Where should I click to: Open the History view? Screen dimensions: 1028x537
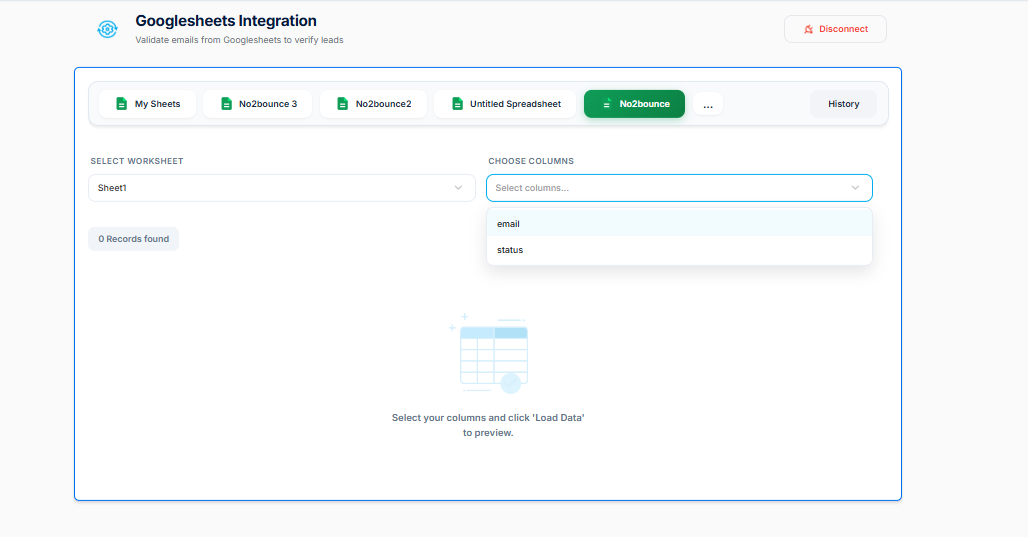click(843, 104)
